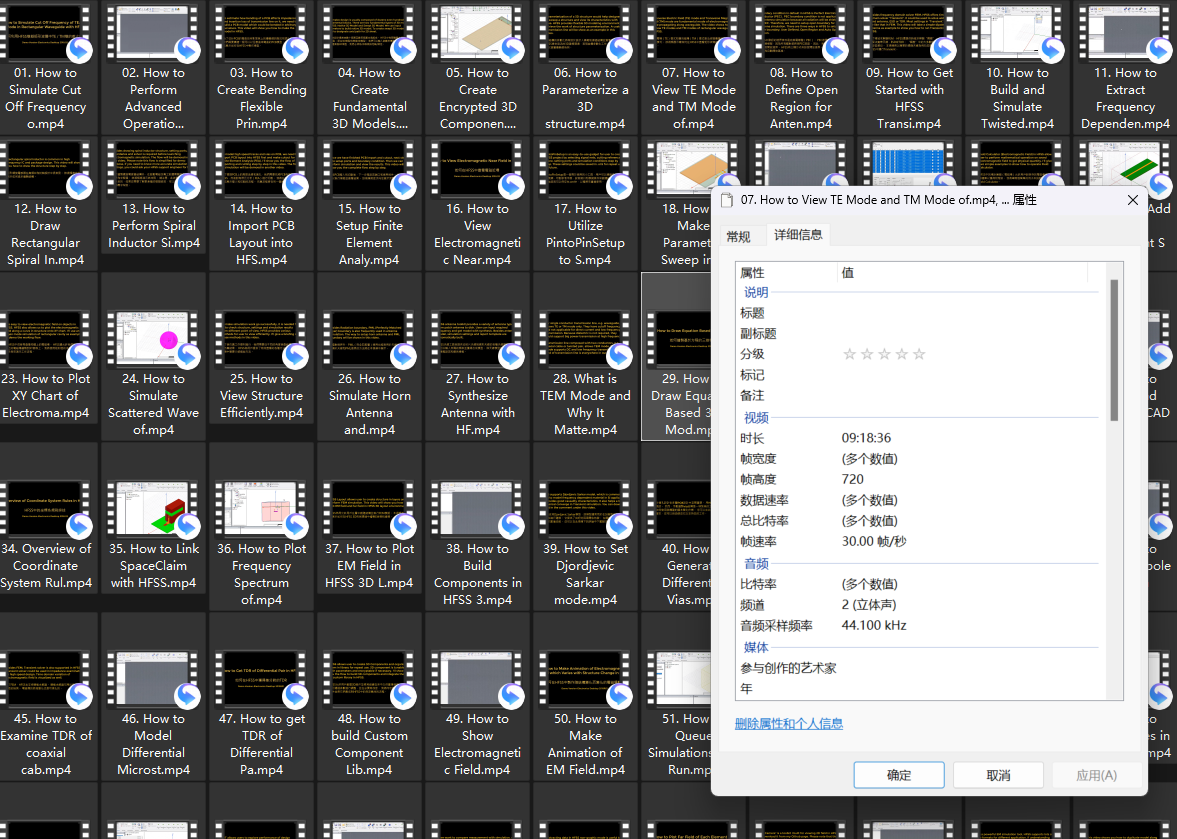Click the 删除属性和个人信息 link
The image size is (1177, 839).
point(789,723)
